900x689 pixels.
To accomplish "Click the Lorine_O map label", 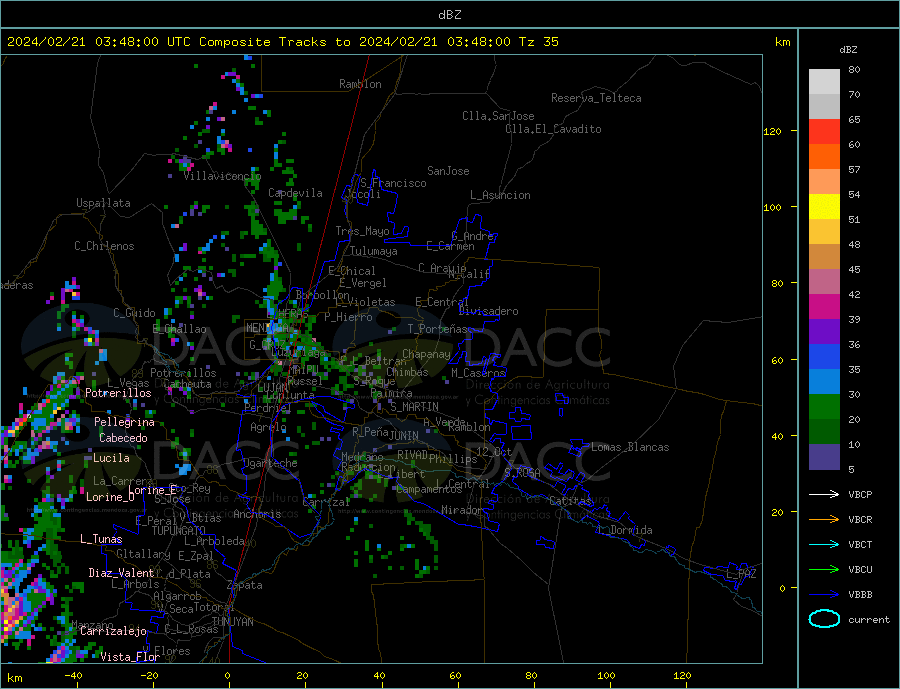I will 110,497.
